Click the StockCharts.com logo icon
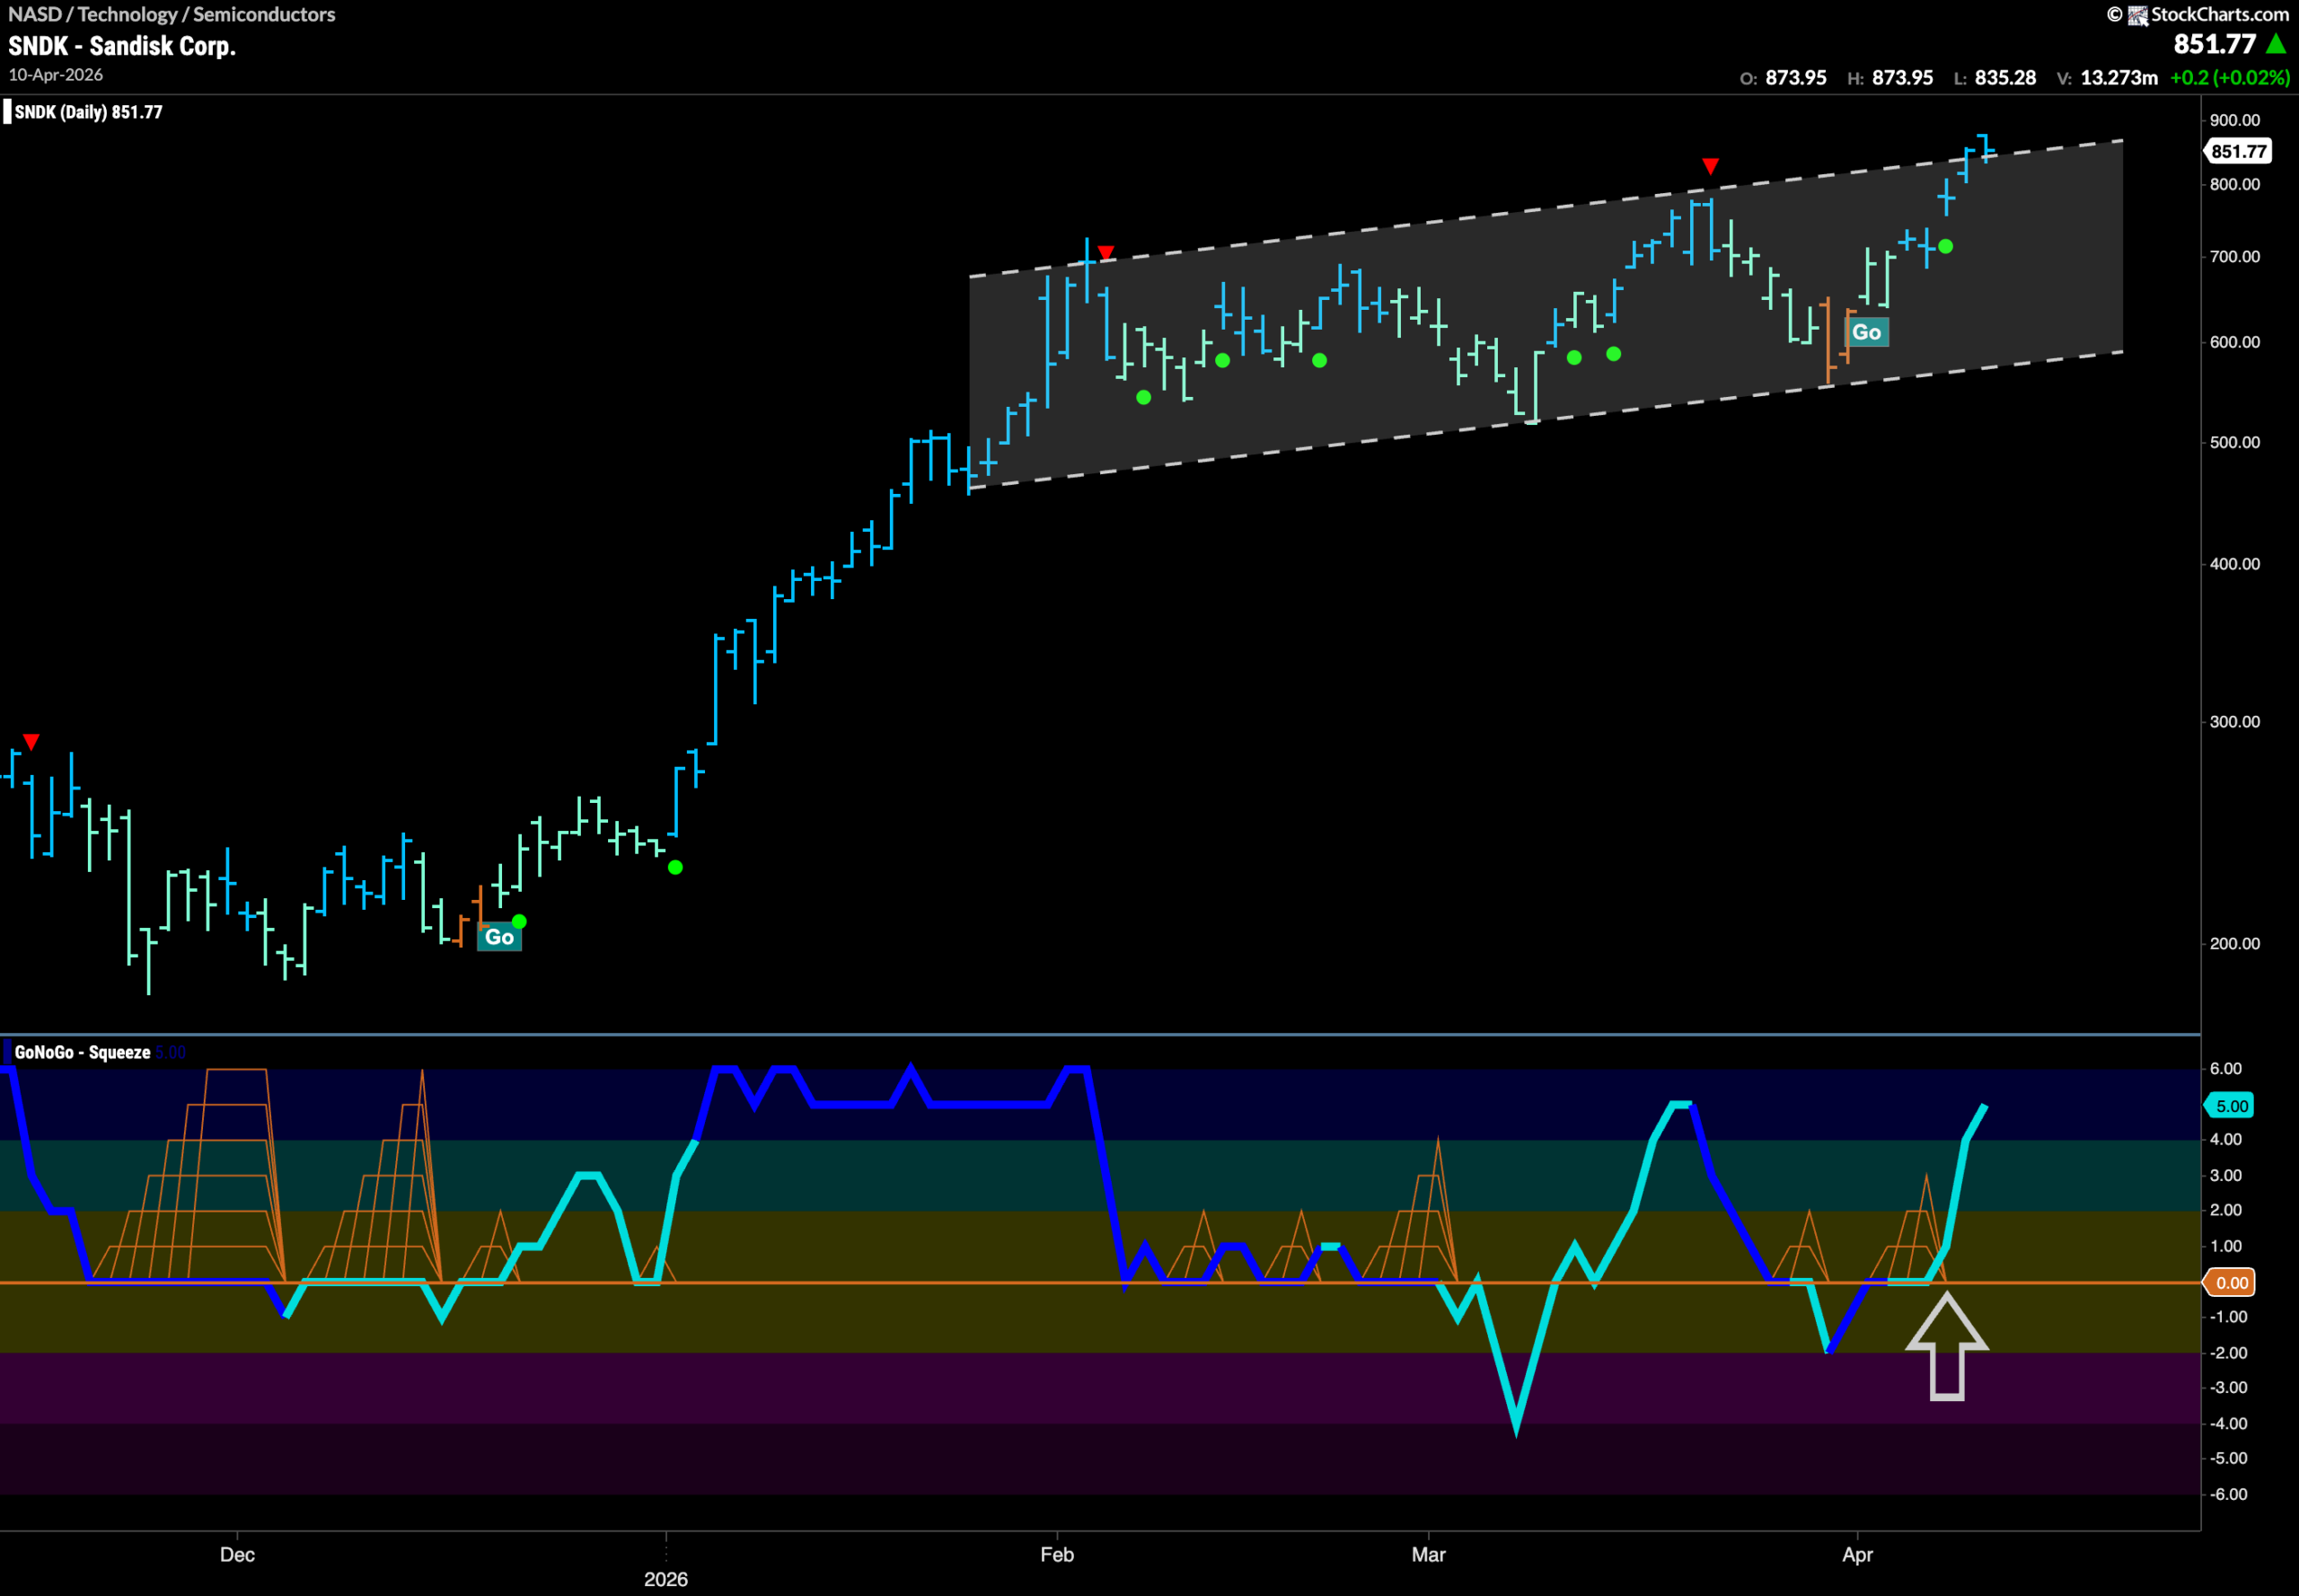2299x1596 pixels. pos(2137,15)
